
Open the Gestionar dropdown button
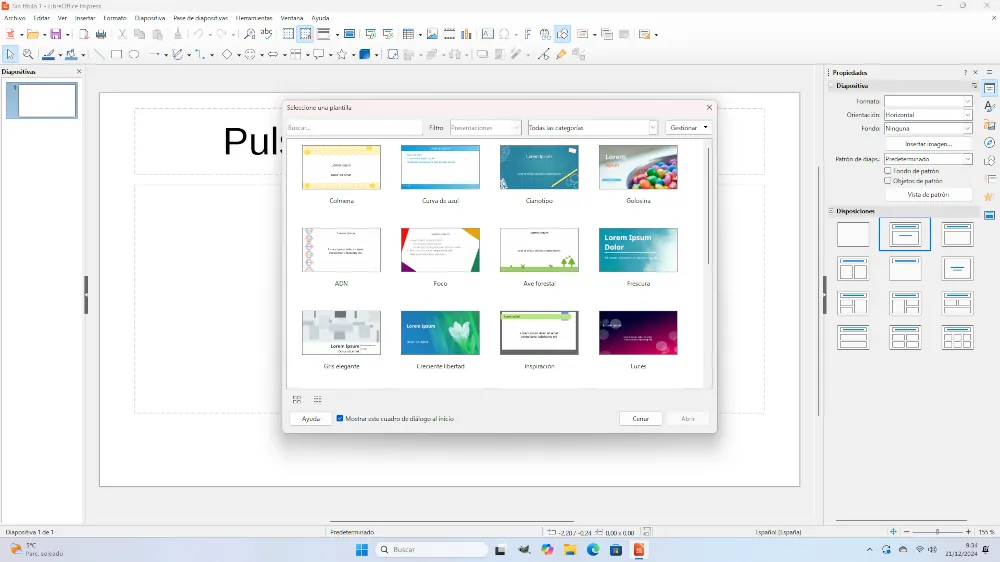[x=689, y=128]
